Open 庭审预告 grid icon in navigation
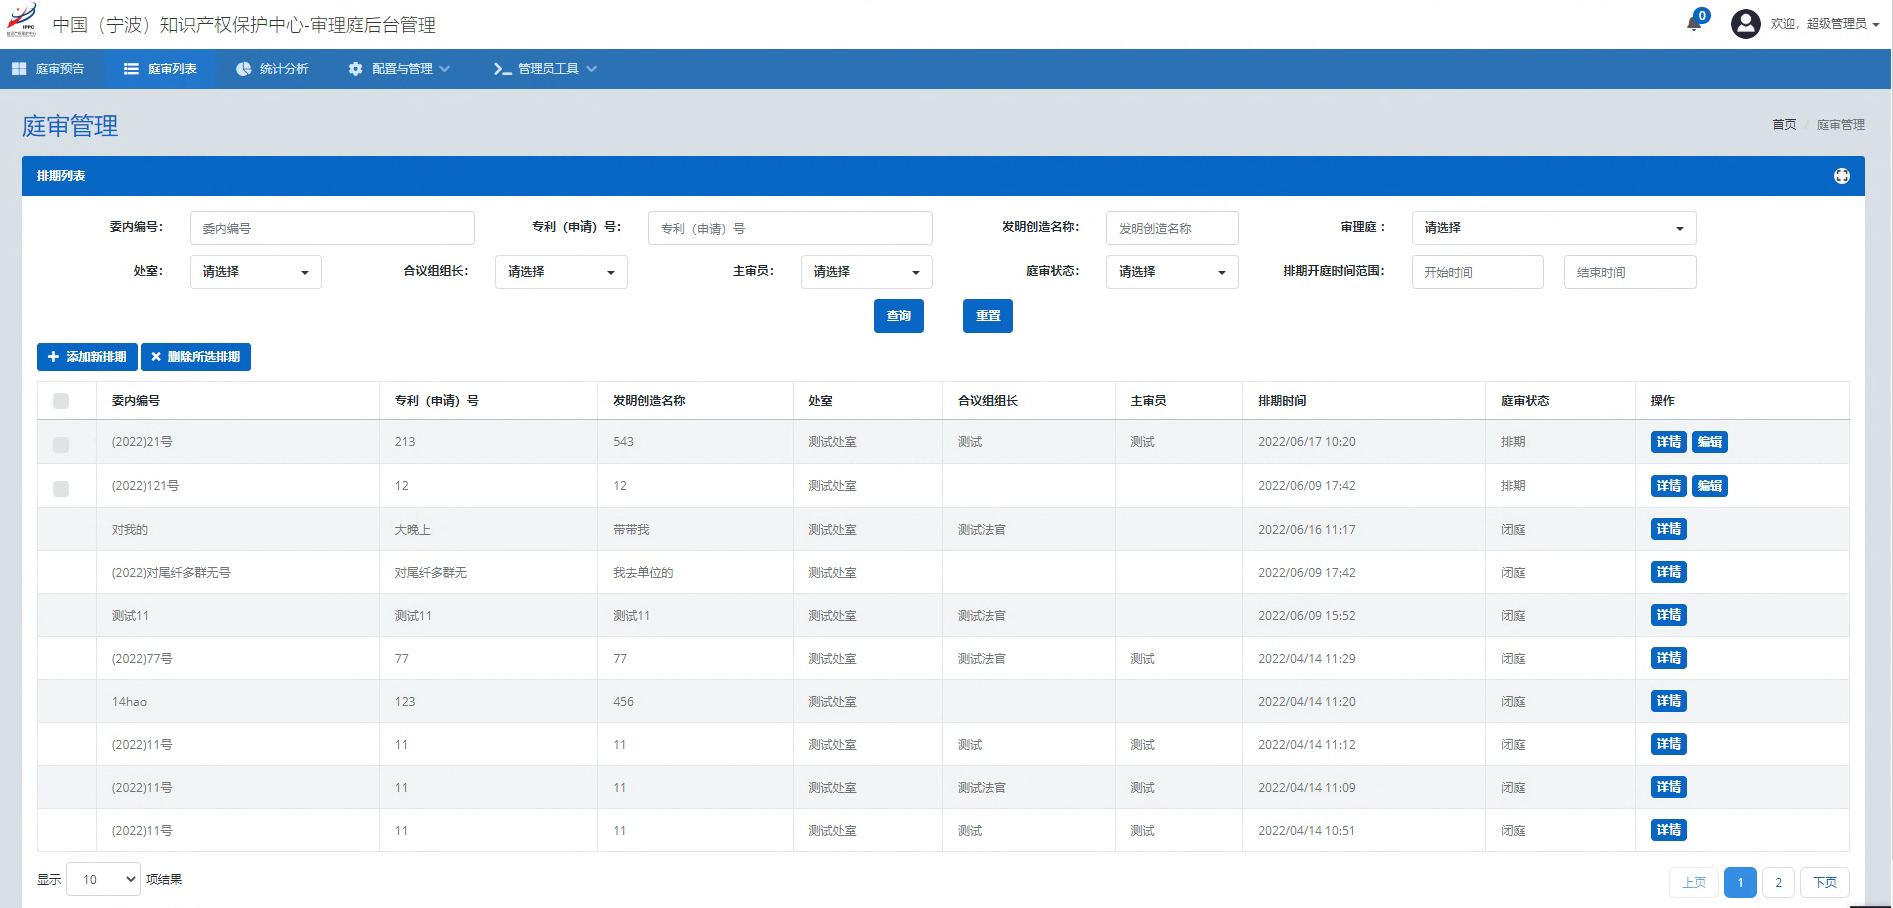This screenshot has width=1893, height=908. (x=19, y=69)
